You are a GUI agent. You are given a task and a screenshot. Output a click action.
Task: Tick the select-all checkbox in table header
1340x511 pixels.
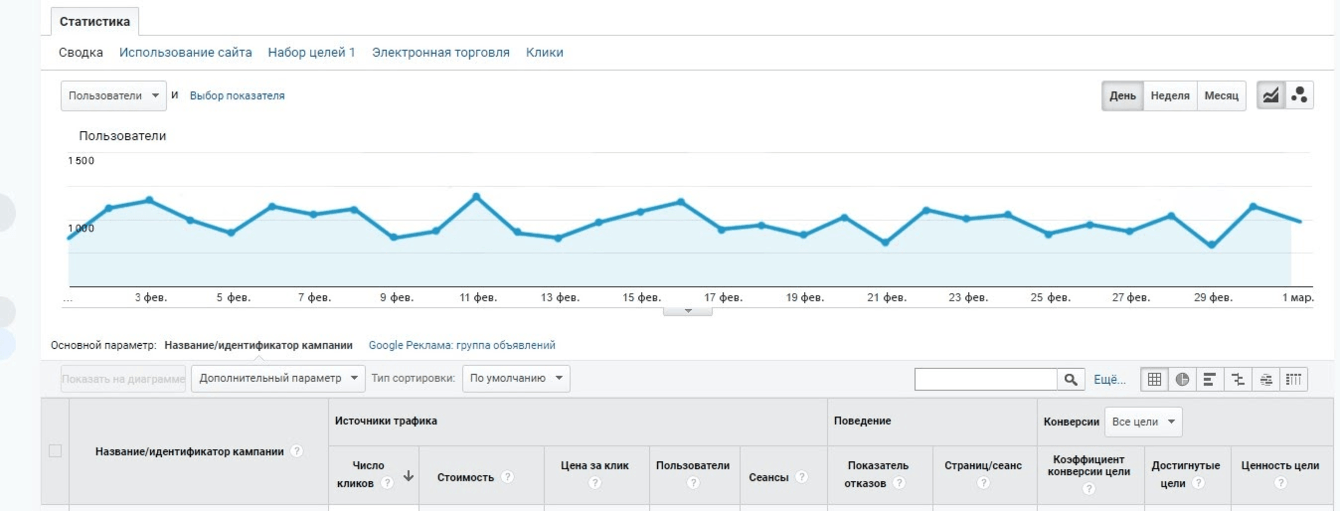coord(55,451)
